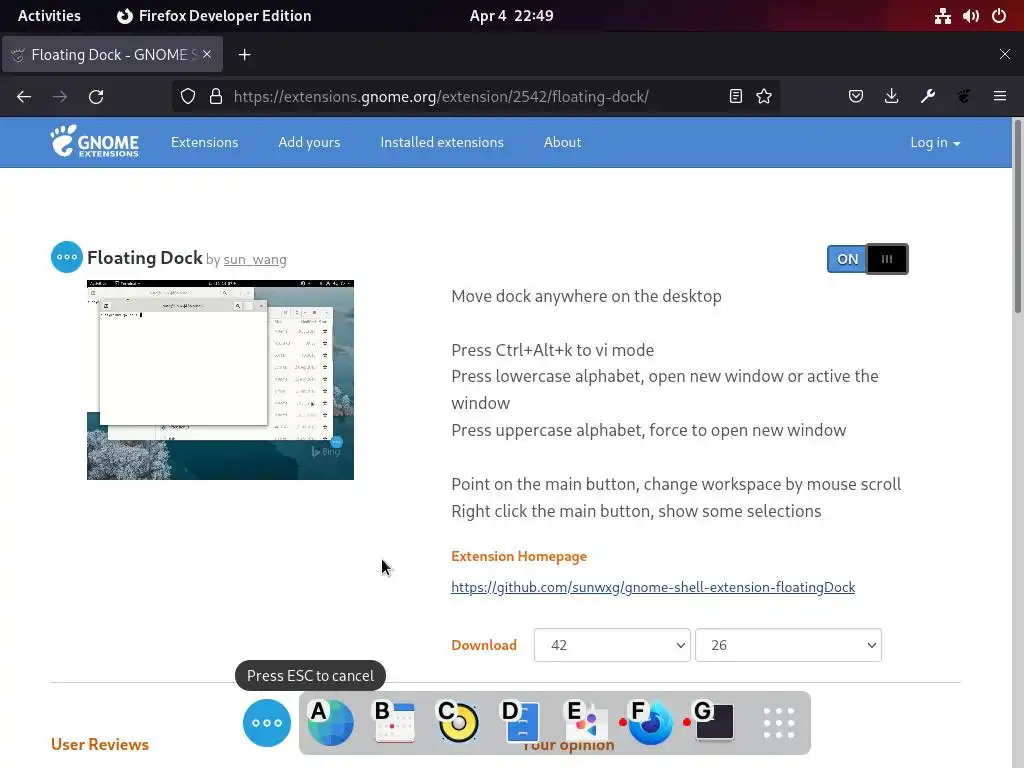
Task: Open the tracking protection shield icon
Action: tap(188, 97)
